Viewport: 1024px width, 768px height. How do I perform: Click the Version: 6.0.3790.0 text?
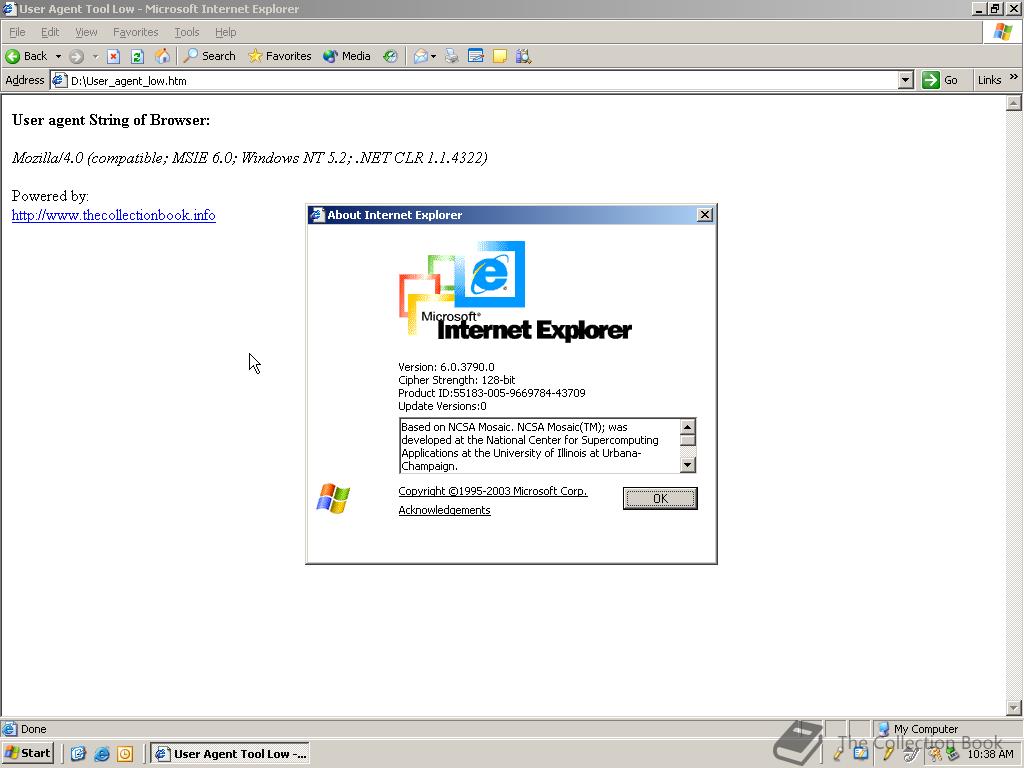point(446,367)
